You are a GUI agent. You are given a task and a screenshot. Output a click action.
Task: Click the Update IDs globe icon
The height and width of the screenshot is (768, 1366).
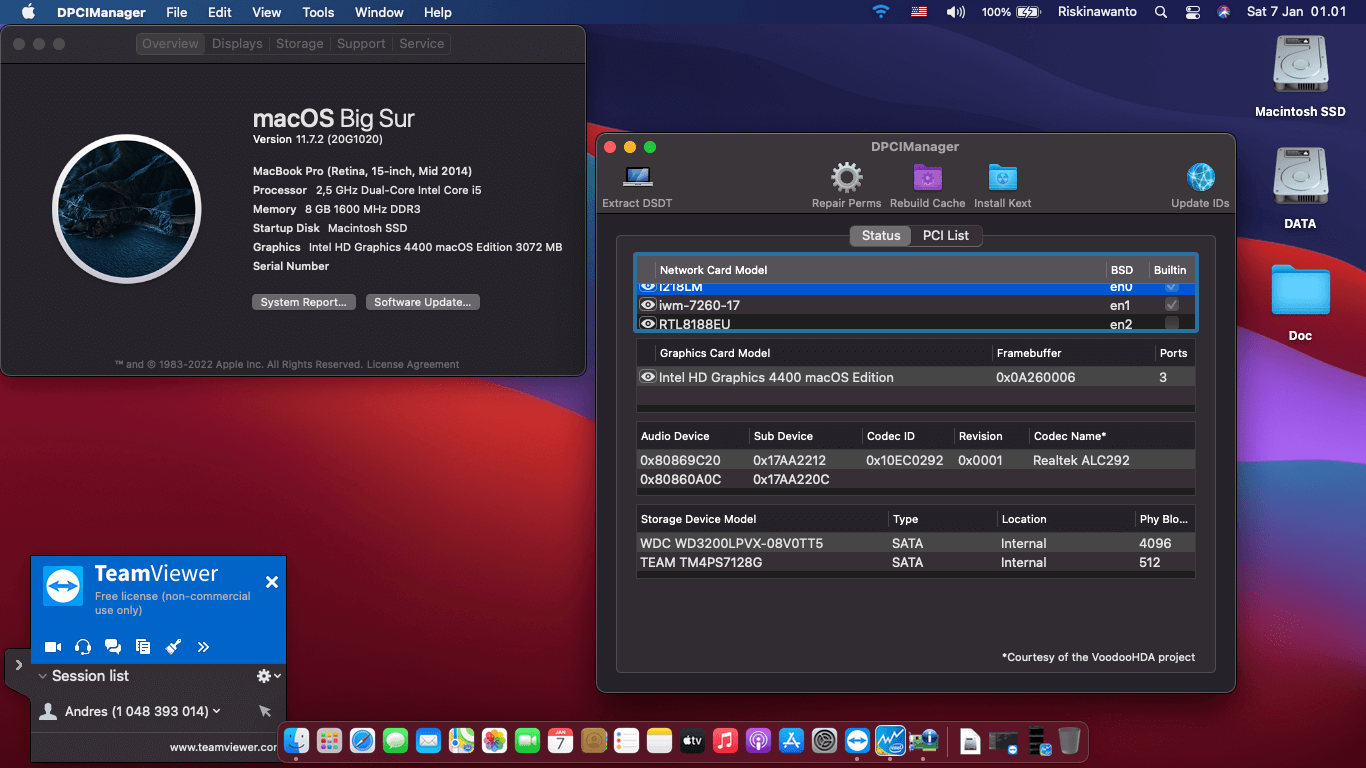pos(1200,178)
